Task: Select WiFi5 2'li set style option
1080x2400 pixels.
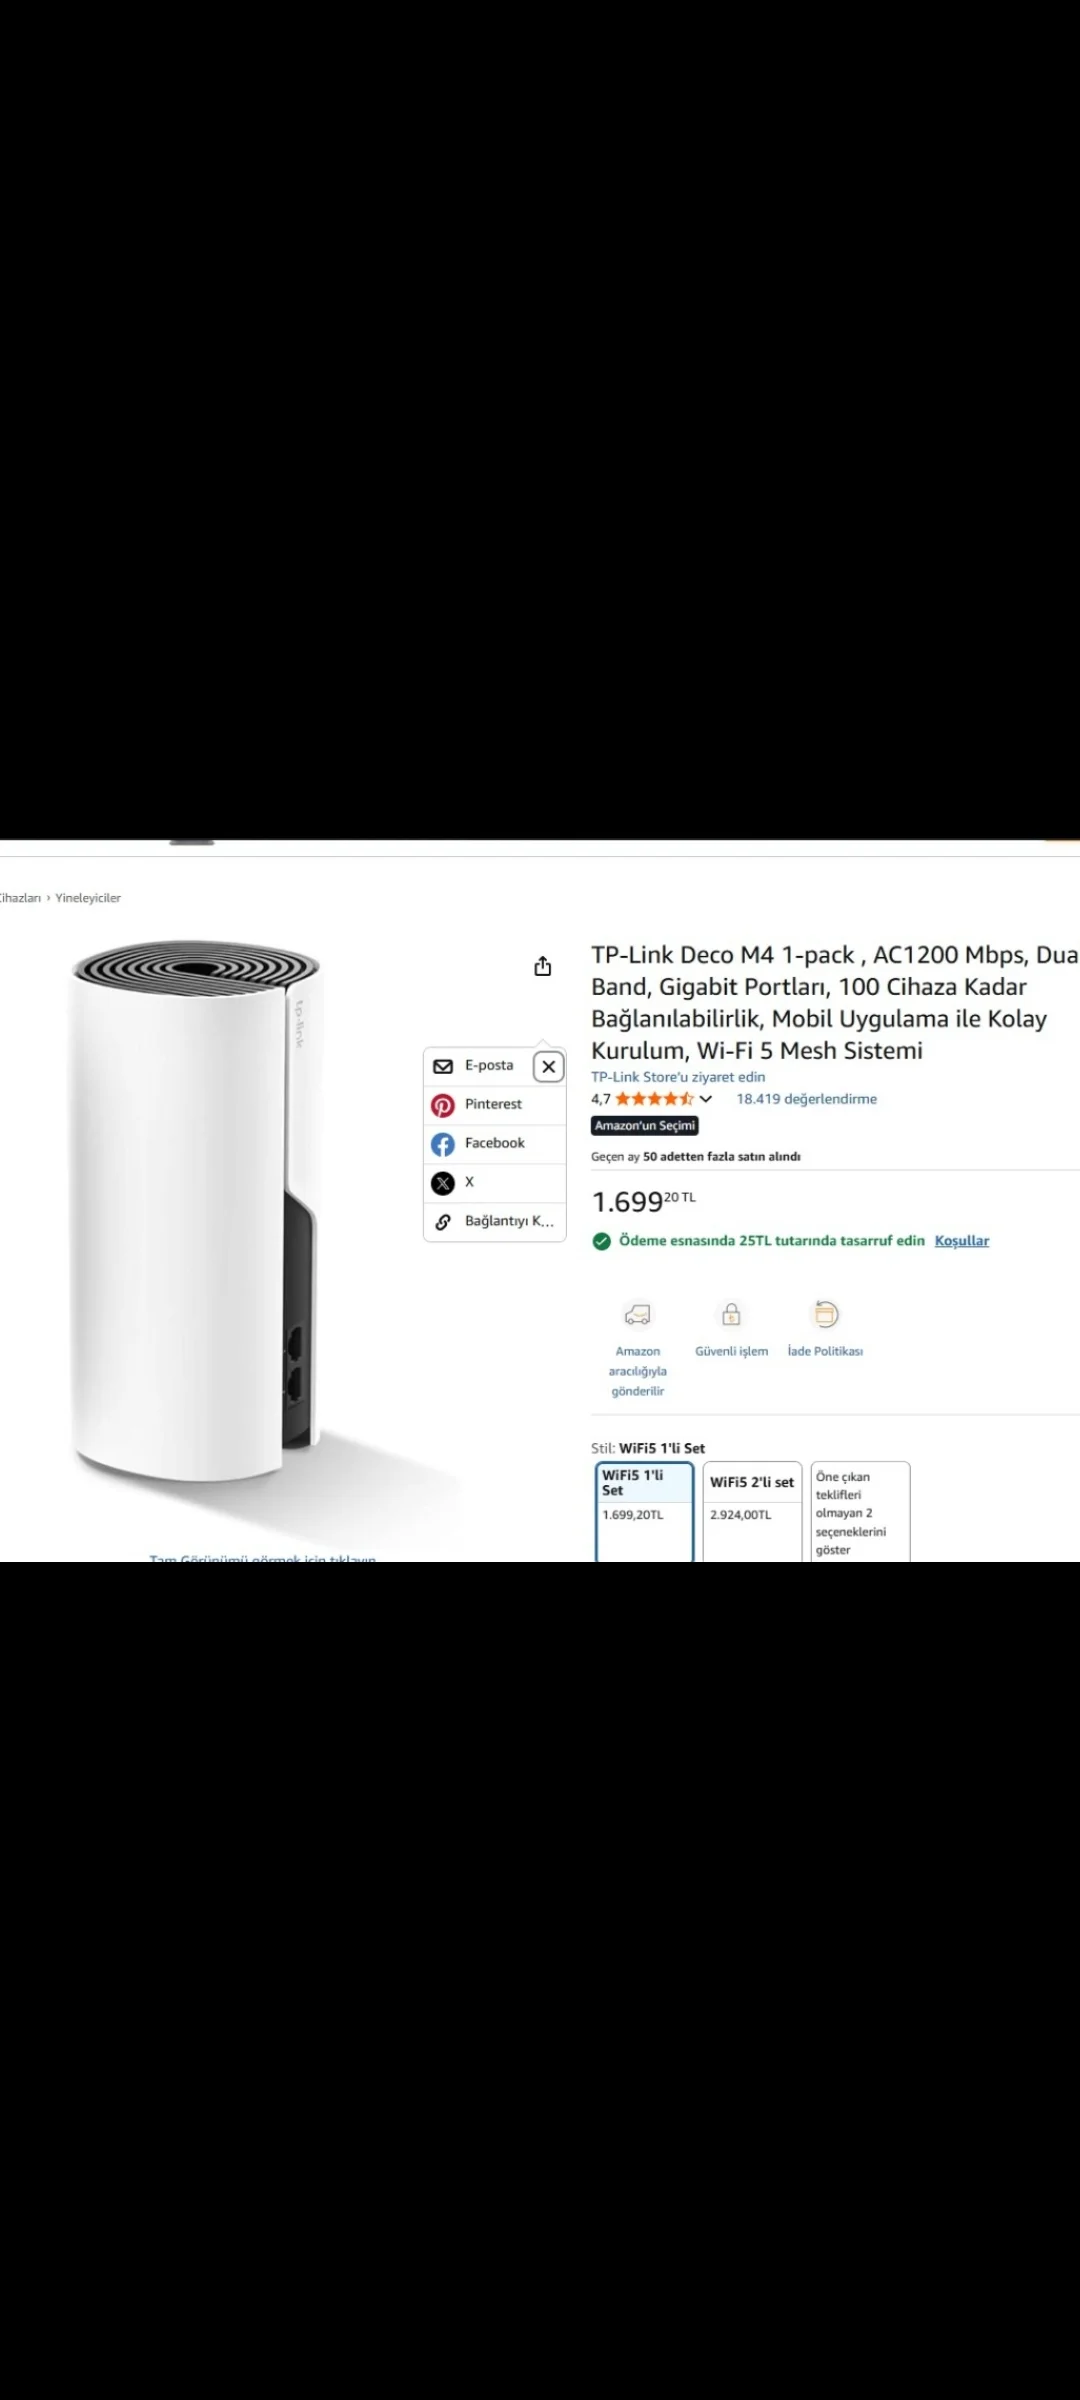Action: tap(752, 1512)
